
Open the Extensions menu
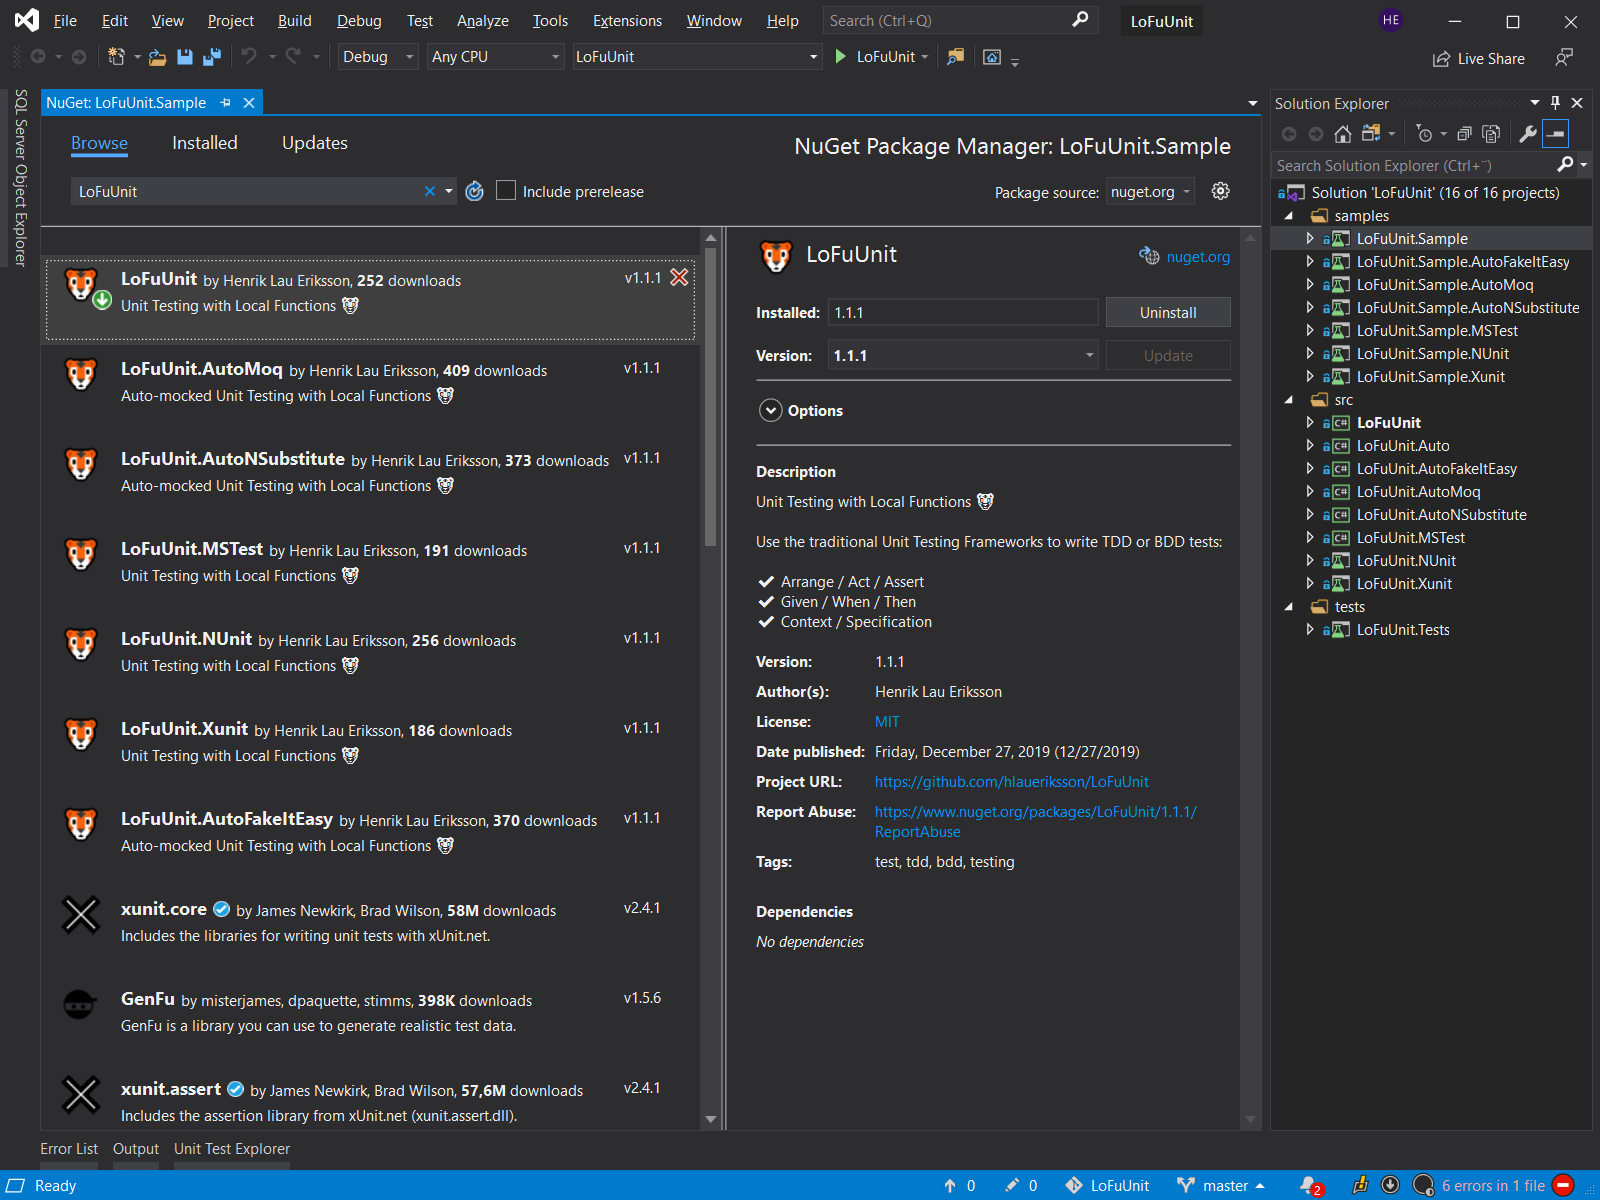[627, 21]
